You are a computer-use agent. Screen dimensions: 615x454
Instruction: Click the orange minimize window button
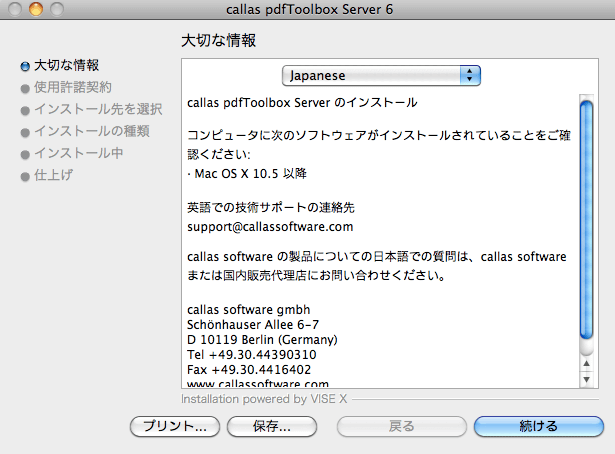[36, 9]
